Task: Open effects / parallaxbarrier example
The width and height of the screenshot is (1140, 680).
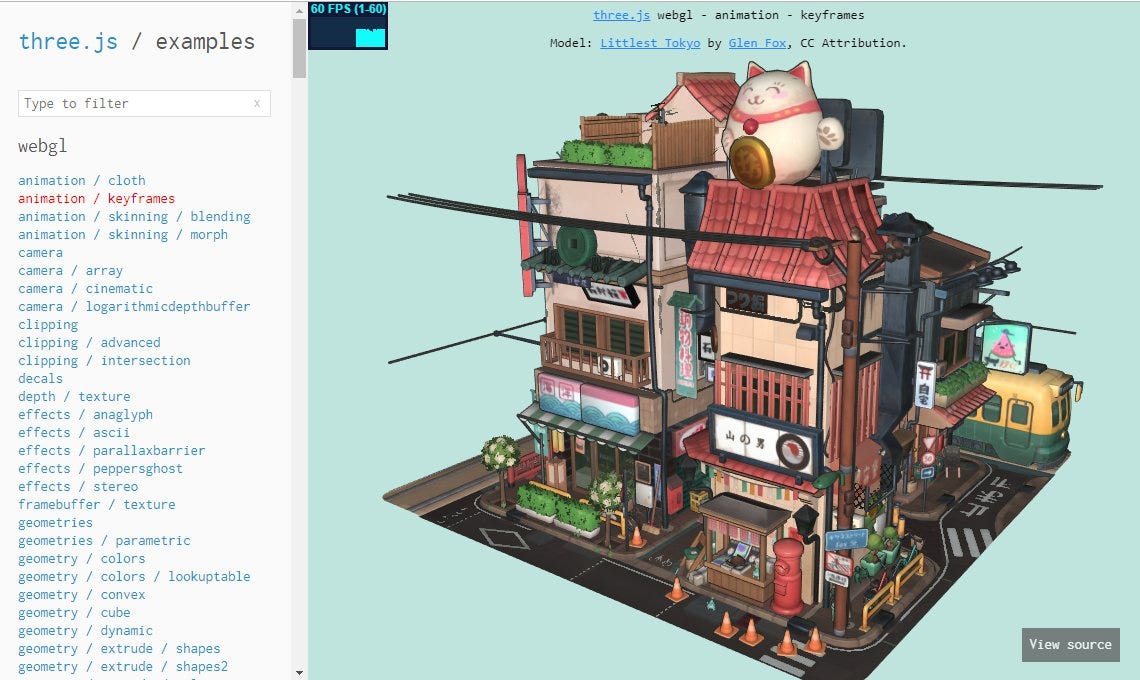Action: 111,450
